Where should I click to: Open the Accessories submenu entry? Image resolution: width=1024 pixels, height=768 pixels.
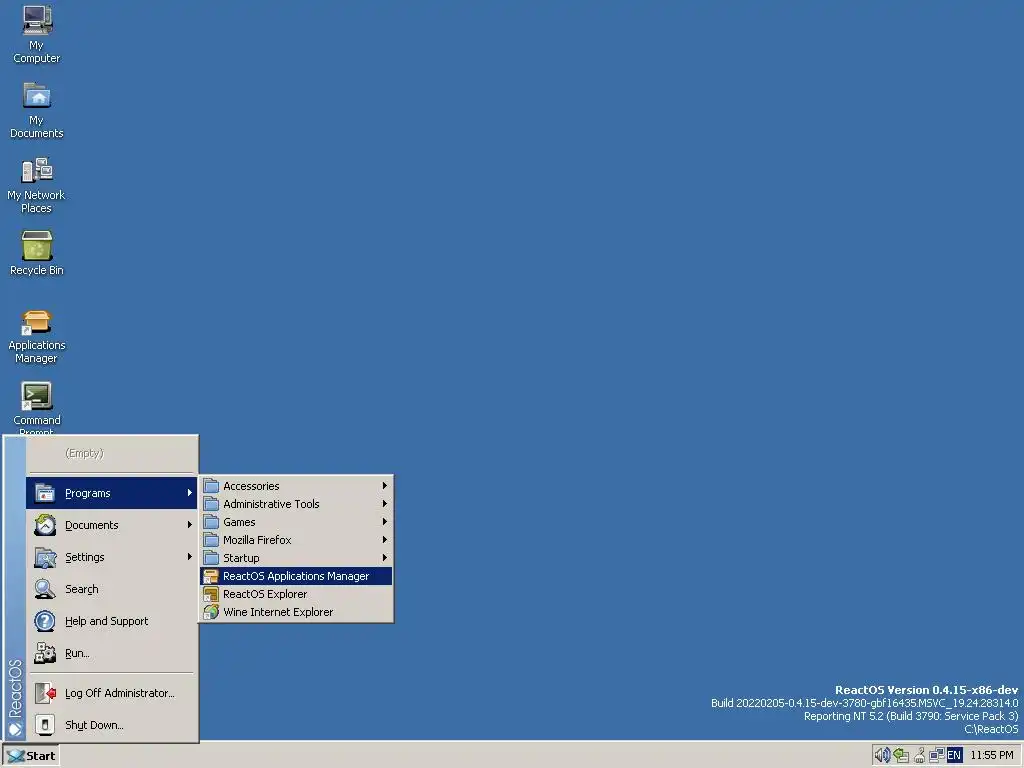click(x=296, y=486)
